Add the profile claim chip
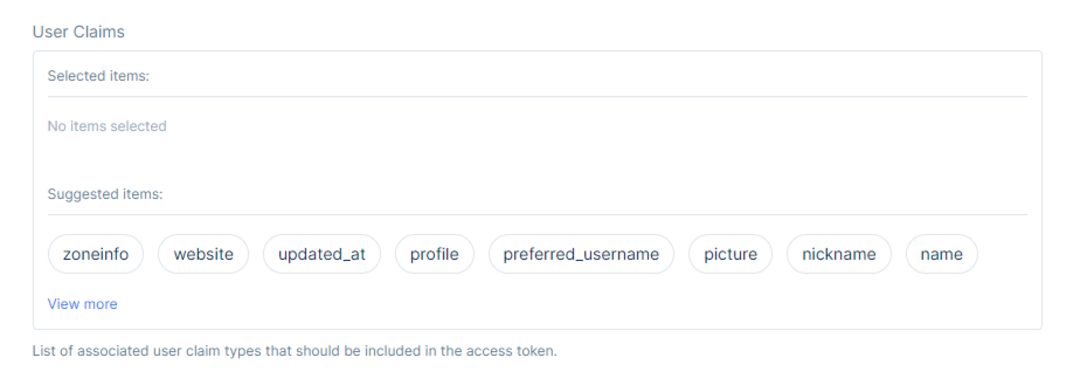The image size is (1080, 385). [x=435, y=254]
